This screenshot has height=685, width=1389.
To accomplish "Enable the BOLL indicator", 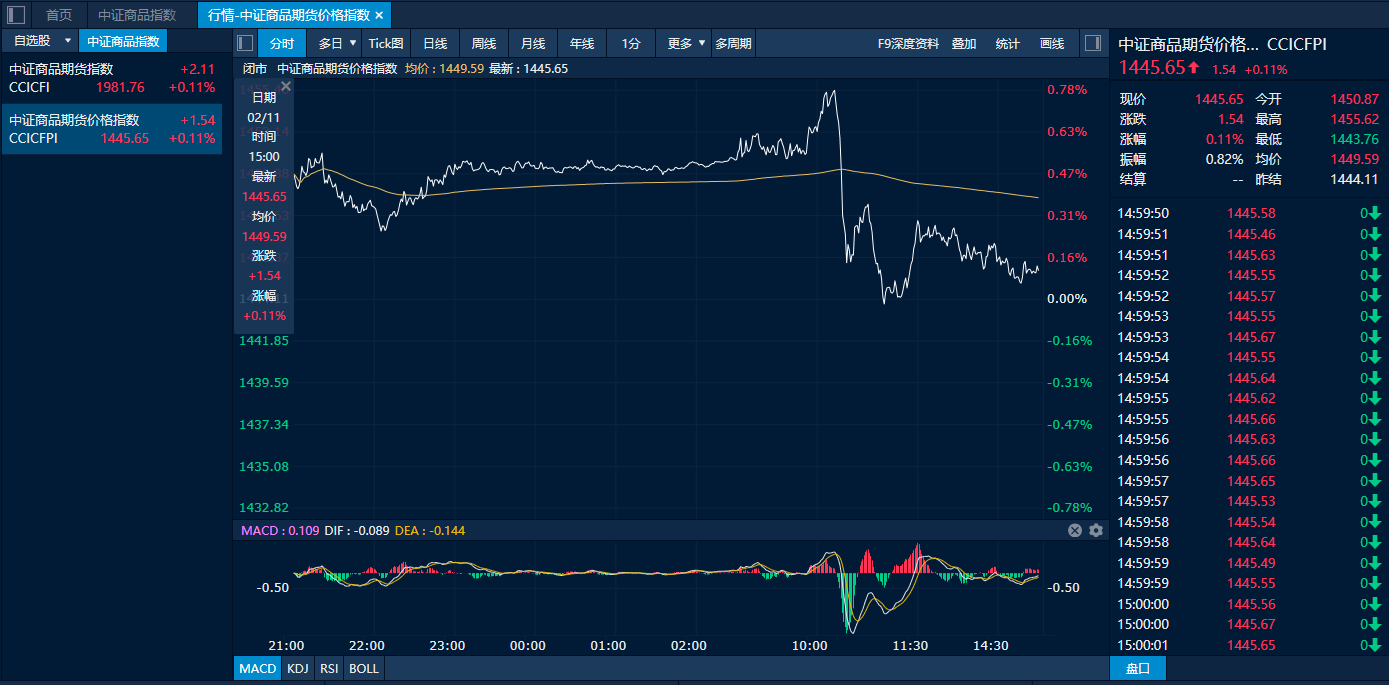I will tap(364, 668).
